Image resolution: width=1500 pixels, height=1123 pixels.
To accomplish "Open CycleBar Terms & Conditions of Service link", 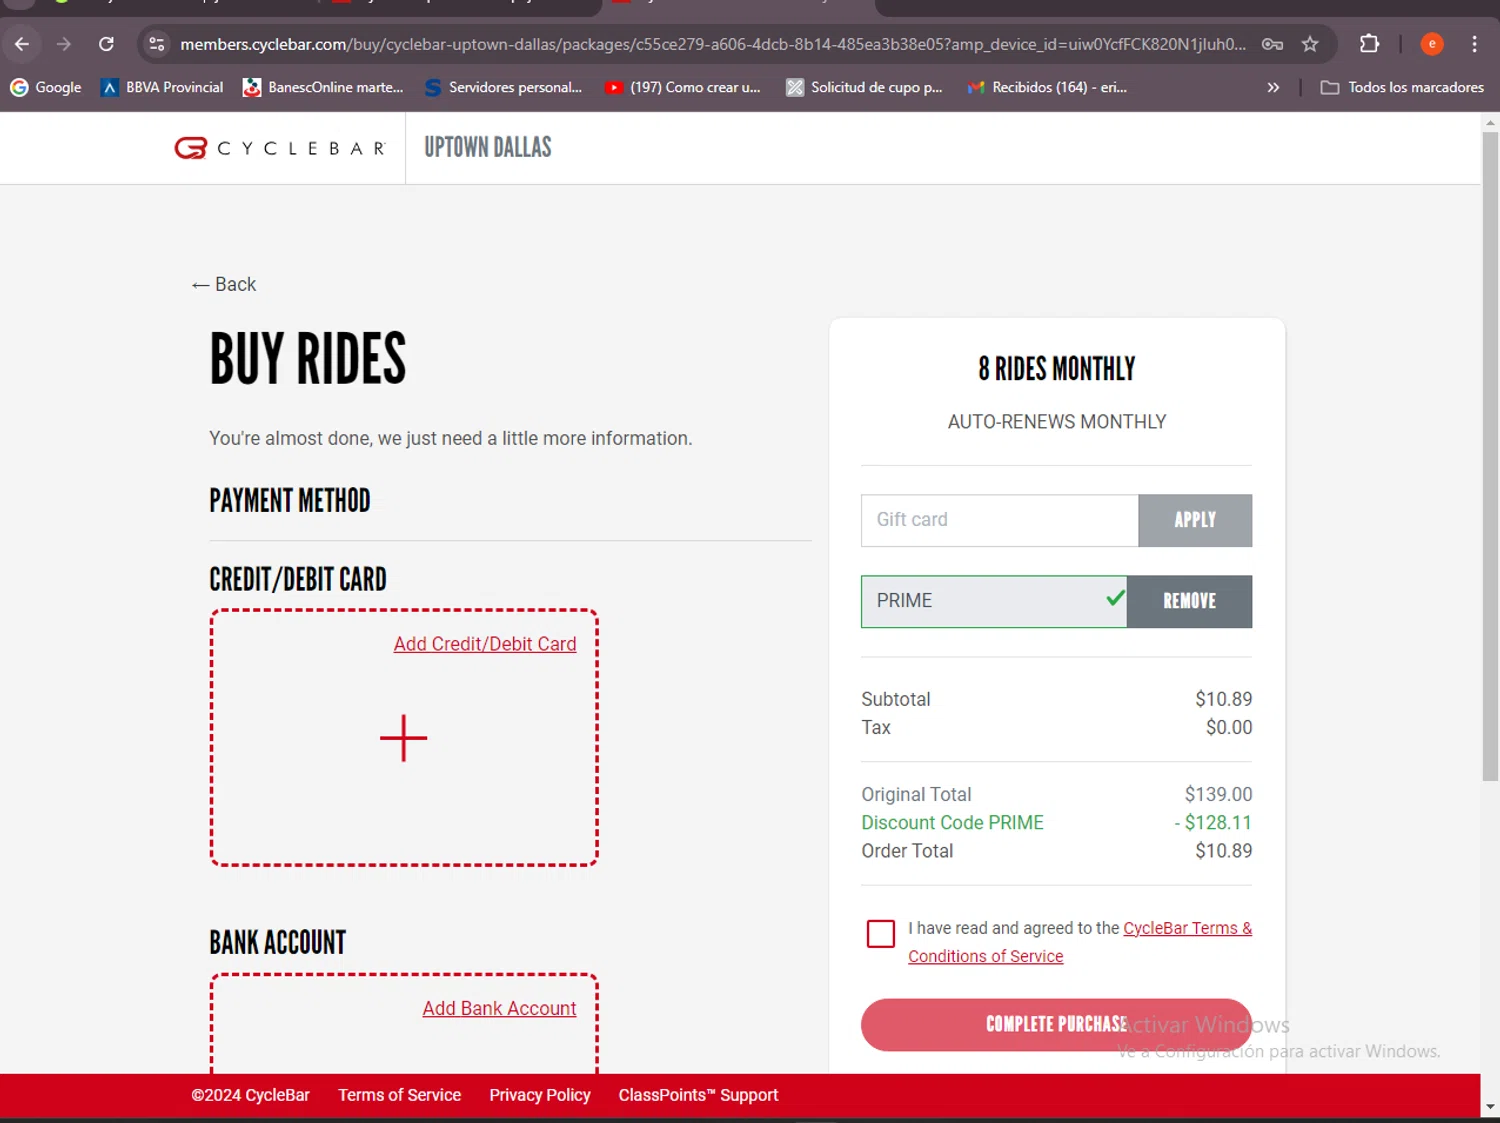I will click(1080, 942).
